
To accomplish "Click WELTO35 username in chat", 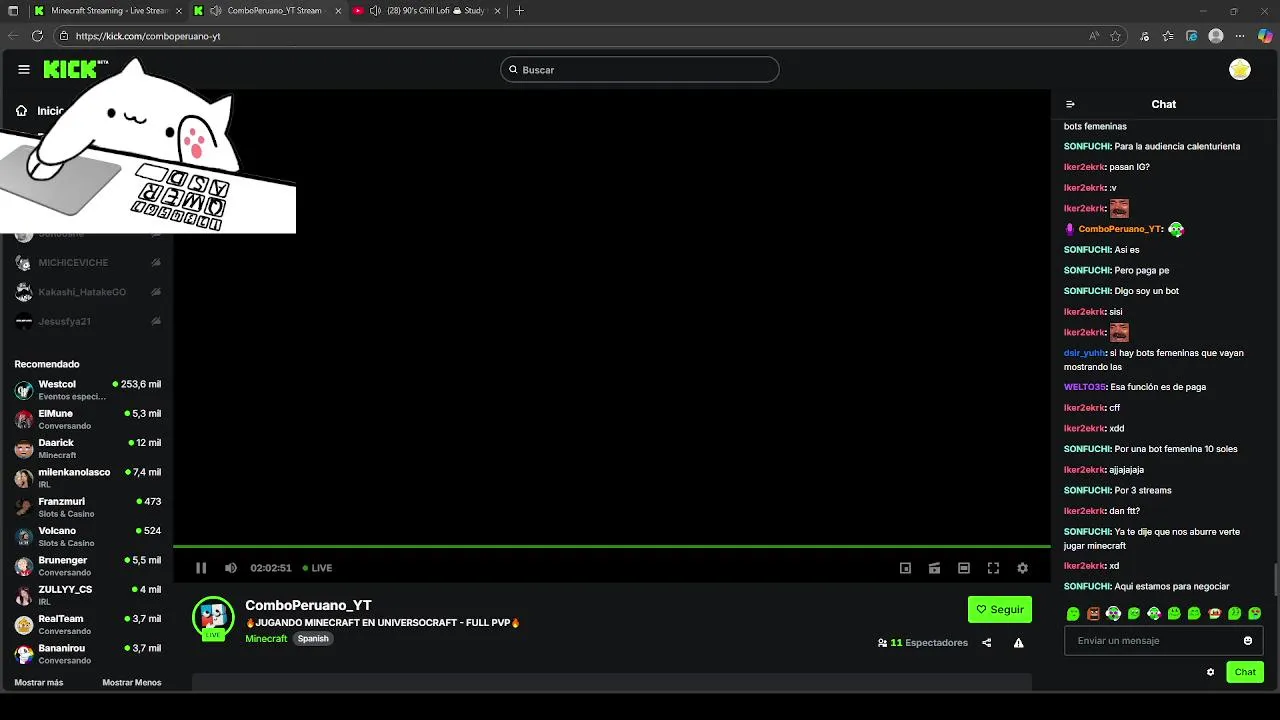I will point(1085,387).
